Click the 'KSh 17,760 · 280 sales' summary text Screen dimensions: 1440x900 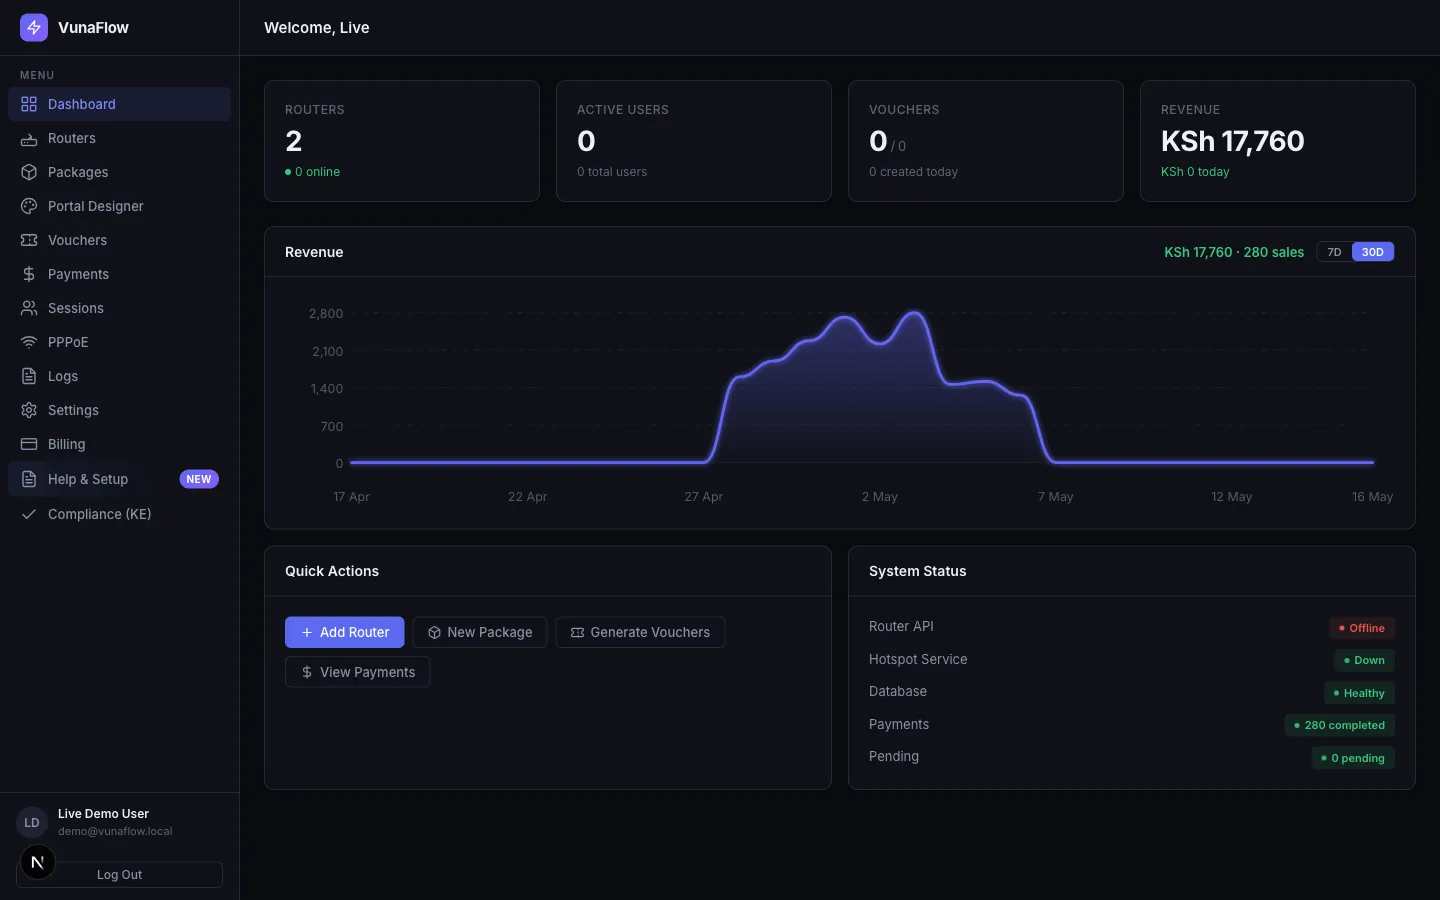point(1234,252)
